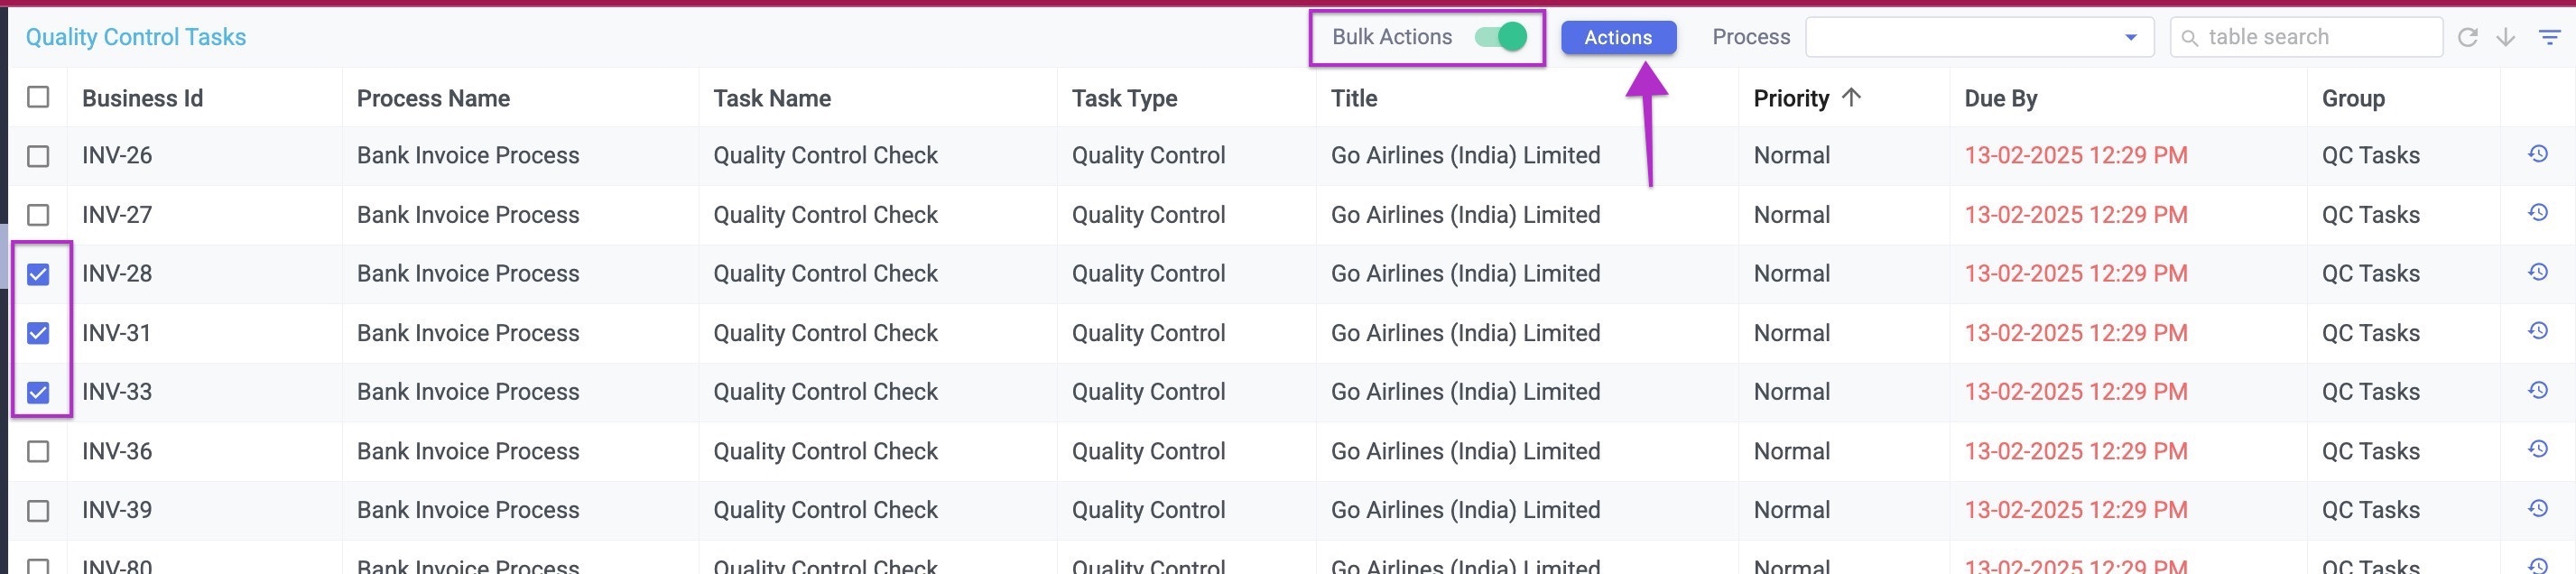The image size is (2576, 574).
Task: Open history icon on INV-28 row
Action: coord(2536,273)
